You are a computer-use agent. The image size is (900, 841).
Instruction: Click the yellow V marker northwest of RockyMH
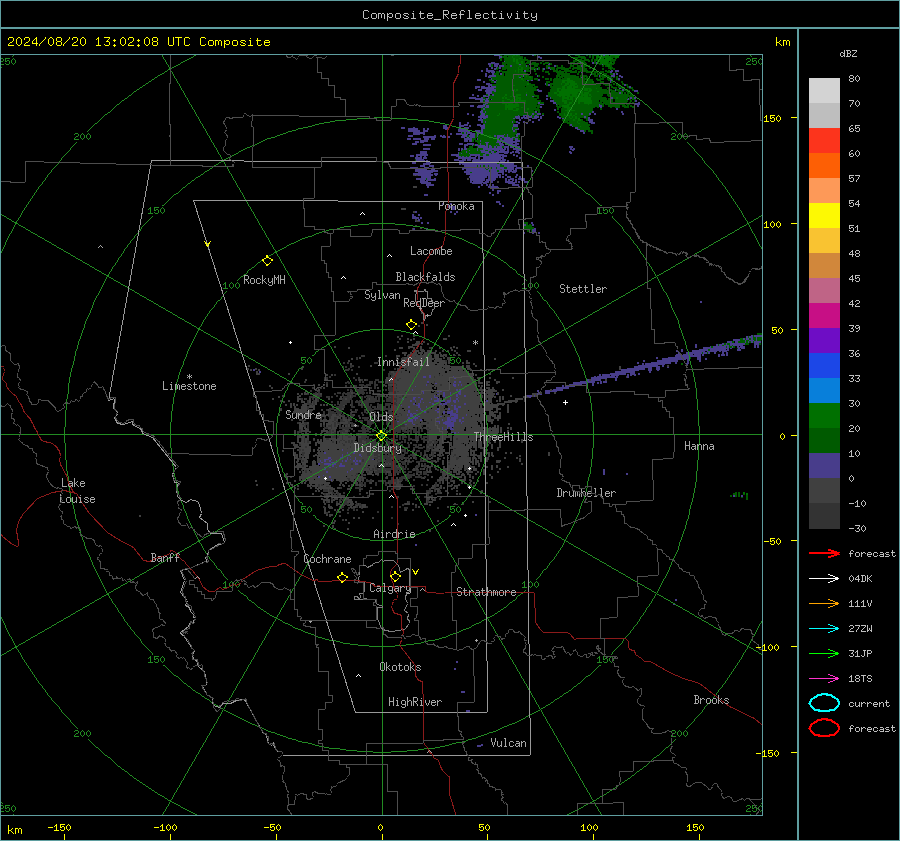tap(208, 244)
